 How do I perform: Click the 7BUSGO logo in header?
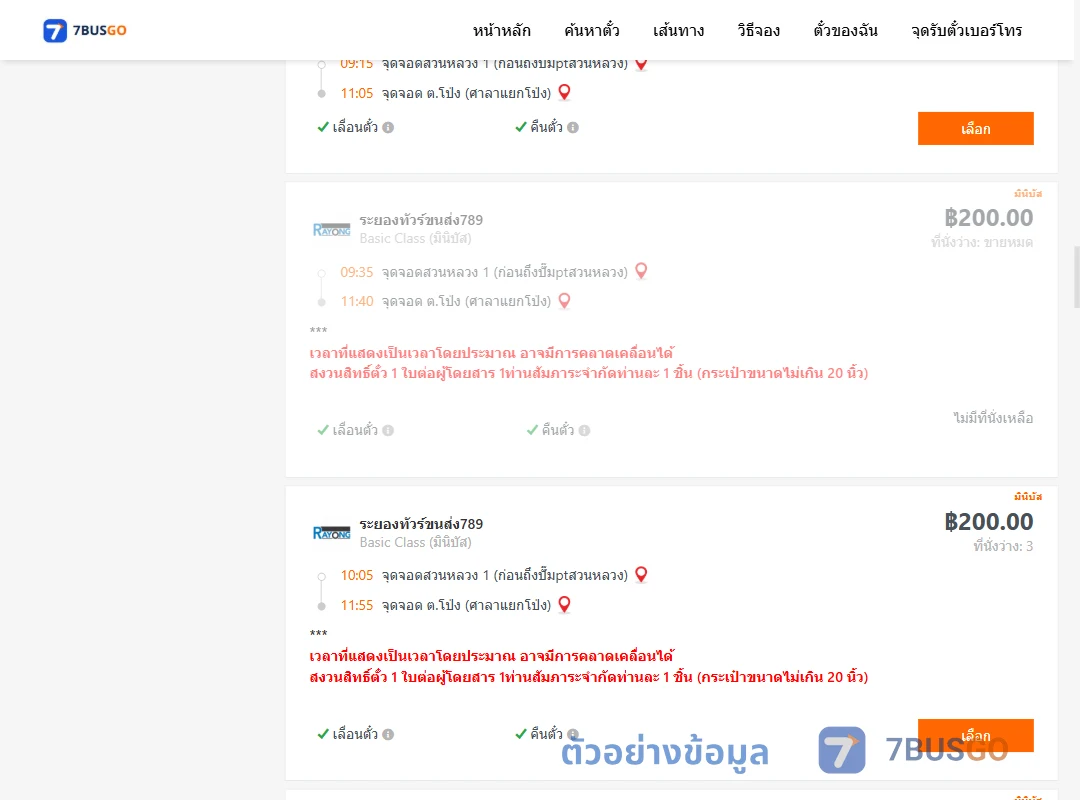click(85, 30)
